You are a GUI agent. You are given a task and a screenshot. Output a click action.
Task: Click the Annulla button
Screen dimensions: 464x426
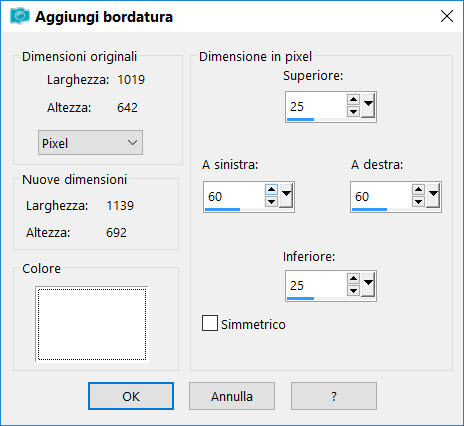[232, 396]
